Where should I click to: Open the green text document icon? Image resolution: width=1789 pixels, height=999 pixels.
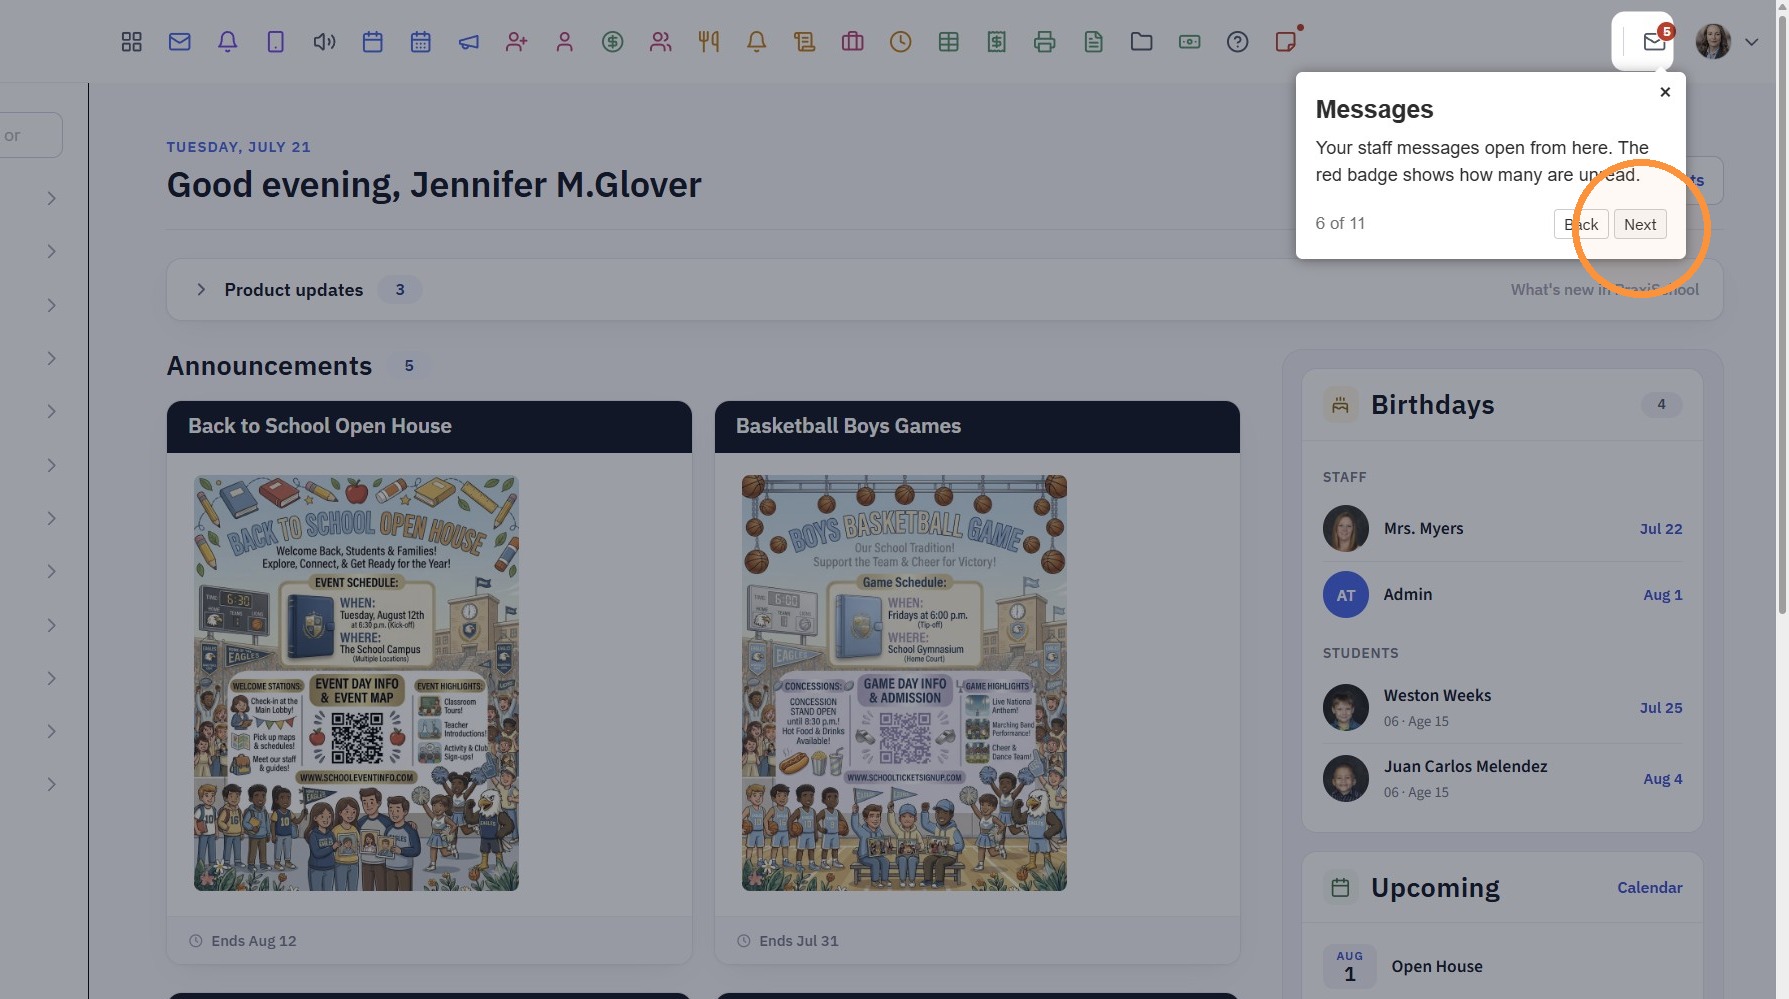point(1094,42)
